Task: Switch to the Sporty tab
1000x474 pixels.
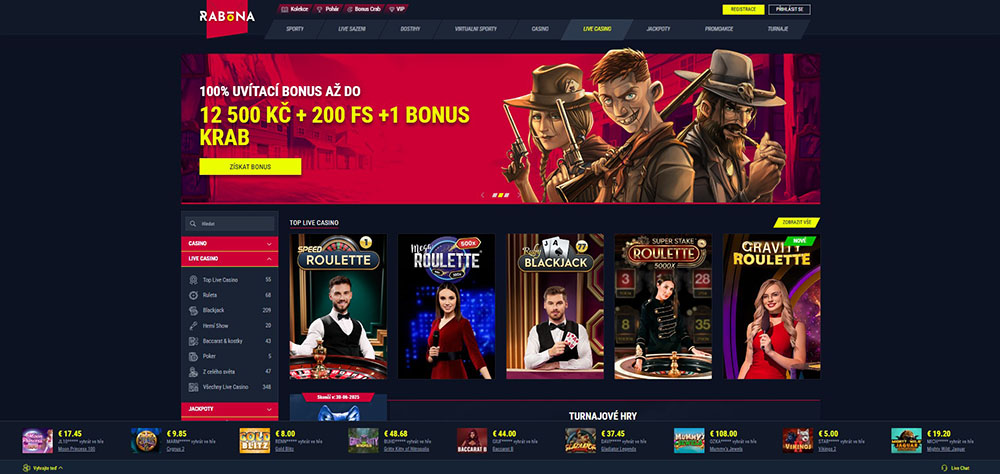Action: pyautogui.click(x=295, y=29)
